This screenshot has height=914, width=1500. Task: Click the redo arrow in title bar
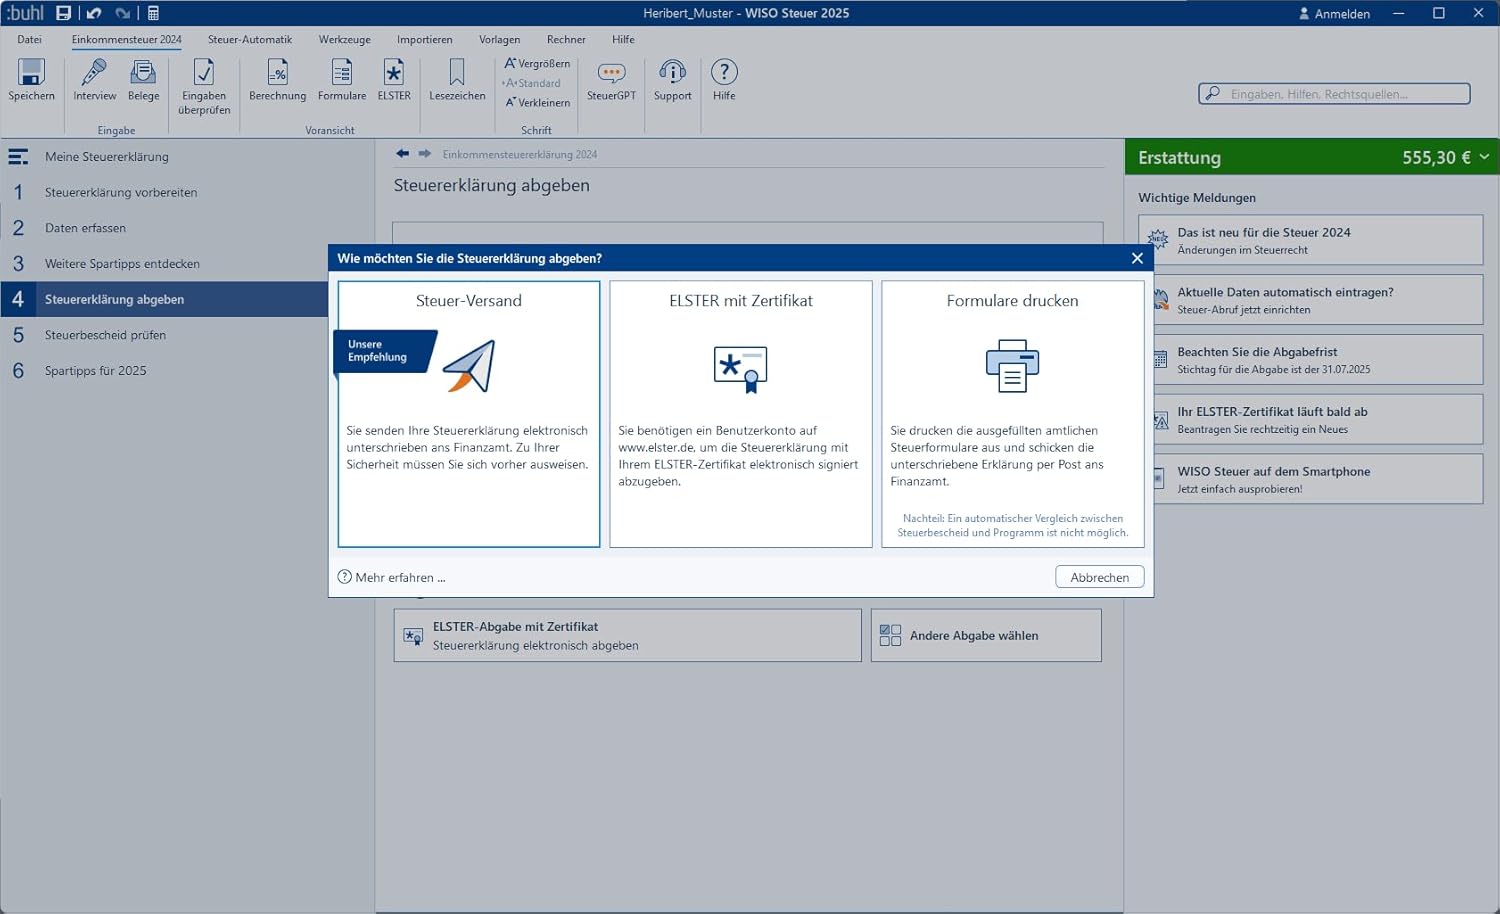tap(123, 13)
